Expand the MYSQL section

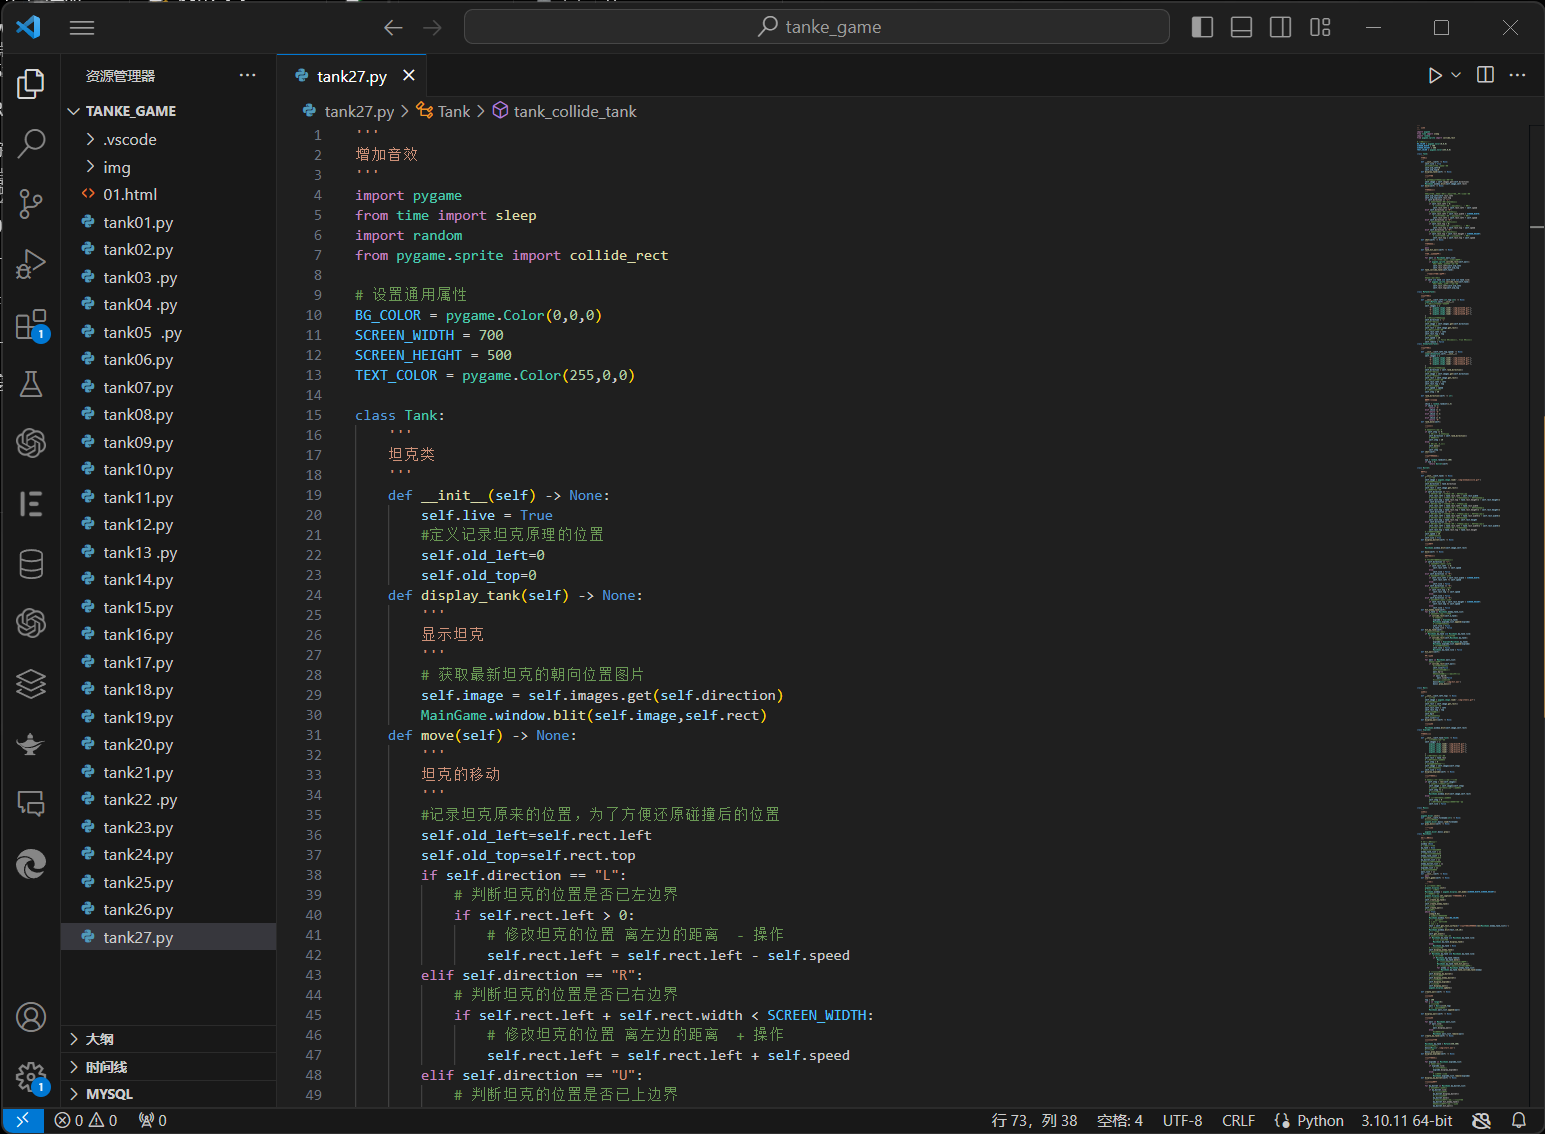tap(168, 1094)
